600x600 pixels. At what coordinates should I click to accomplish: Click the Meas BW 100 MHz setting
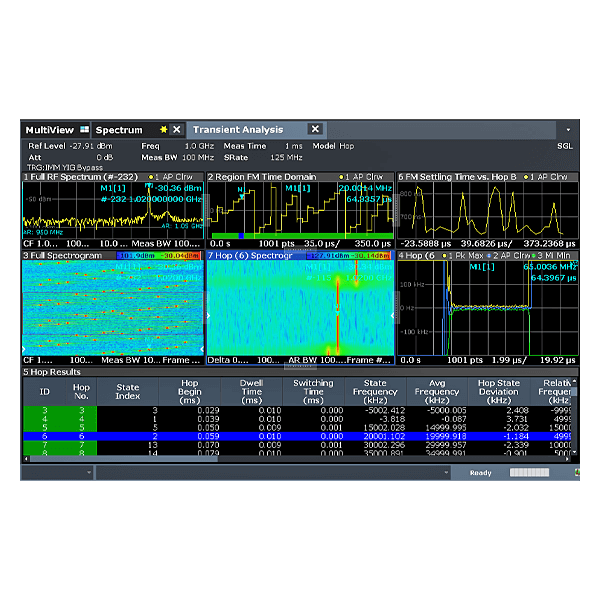[178, 158]
